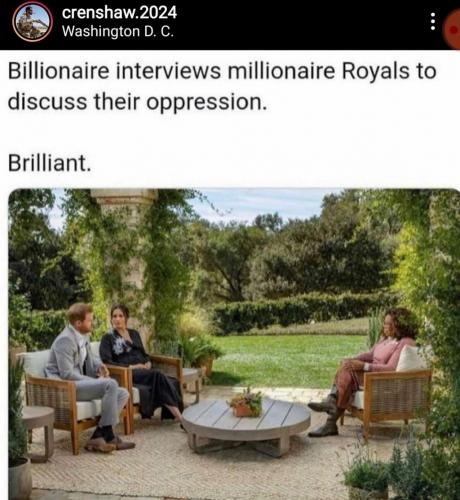
Task: Click the round wooden coffee table
Action: 246,425
